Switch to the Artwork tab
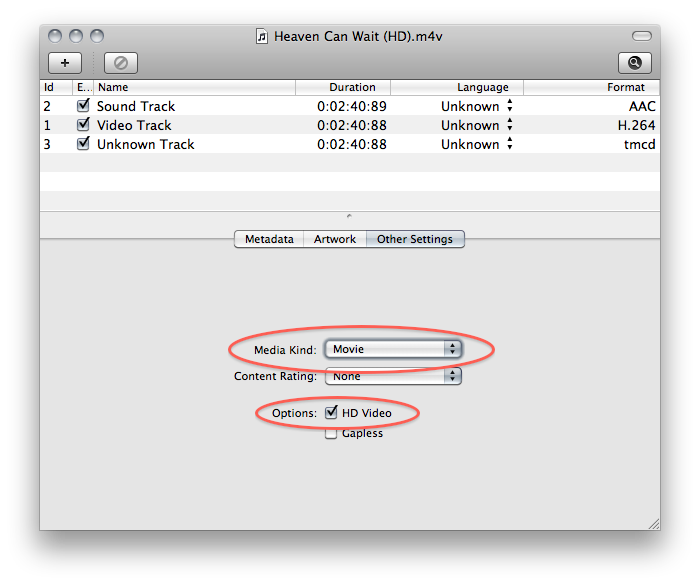Screen dimensions: 700x585 tap(335, 239)
